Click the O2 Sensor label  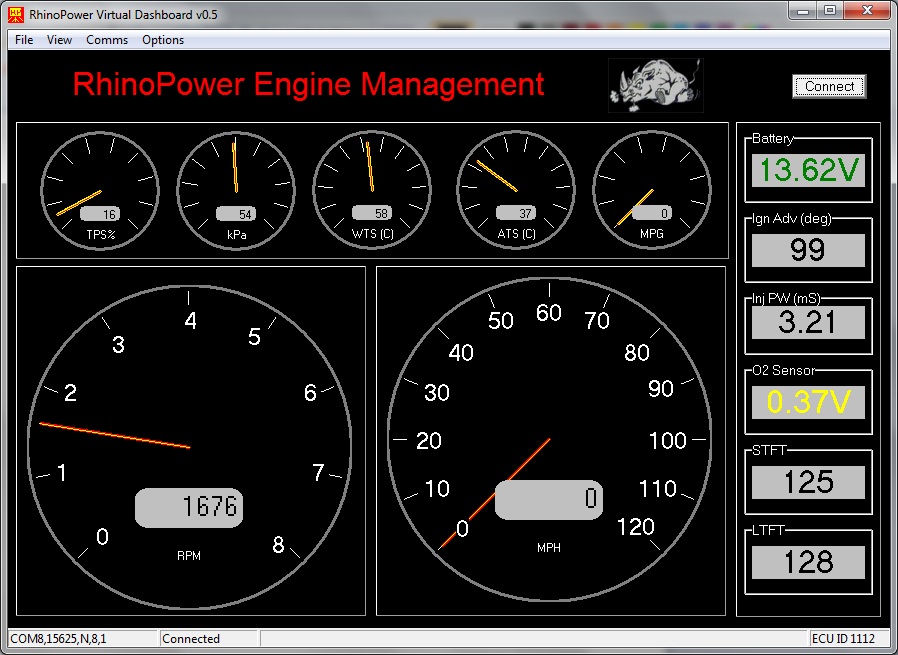pos(783,370)
